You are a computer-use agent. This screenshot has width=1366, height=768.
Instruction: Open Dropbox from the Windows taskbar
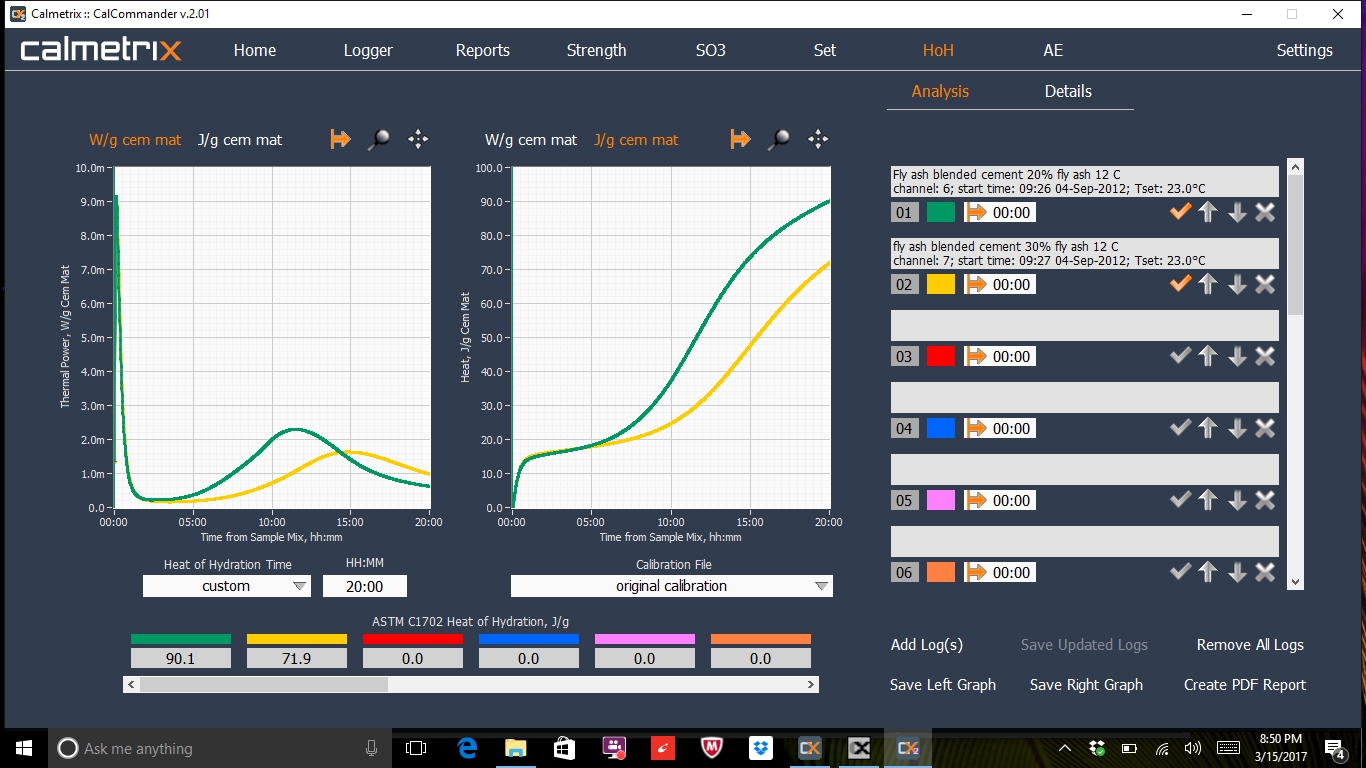(x=761, y=748)
